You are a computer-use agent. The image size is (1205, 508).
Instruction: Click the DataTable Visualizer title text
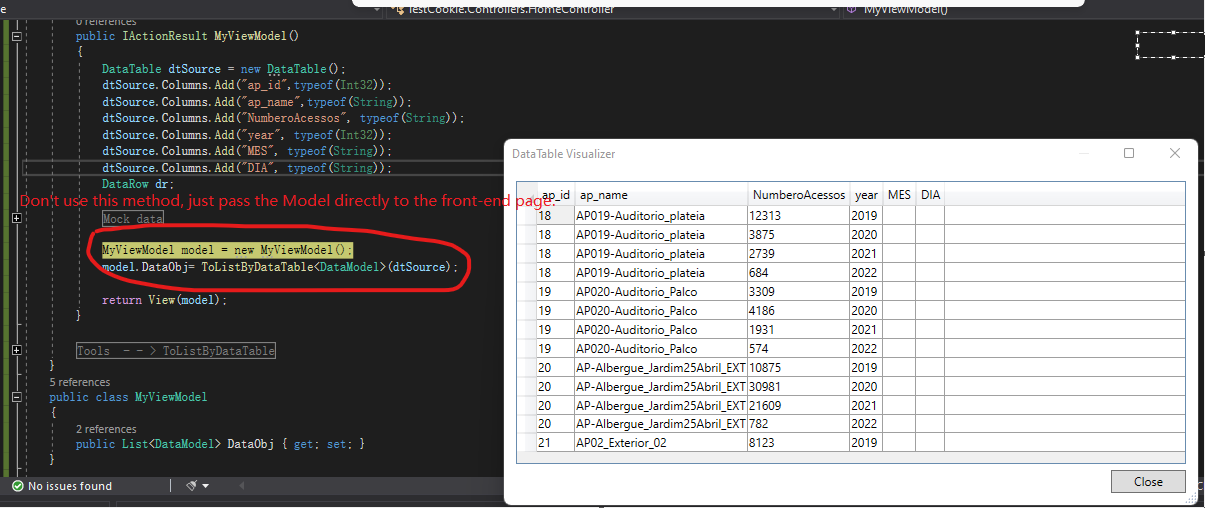coord(564,154)
